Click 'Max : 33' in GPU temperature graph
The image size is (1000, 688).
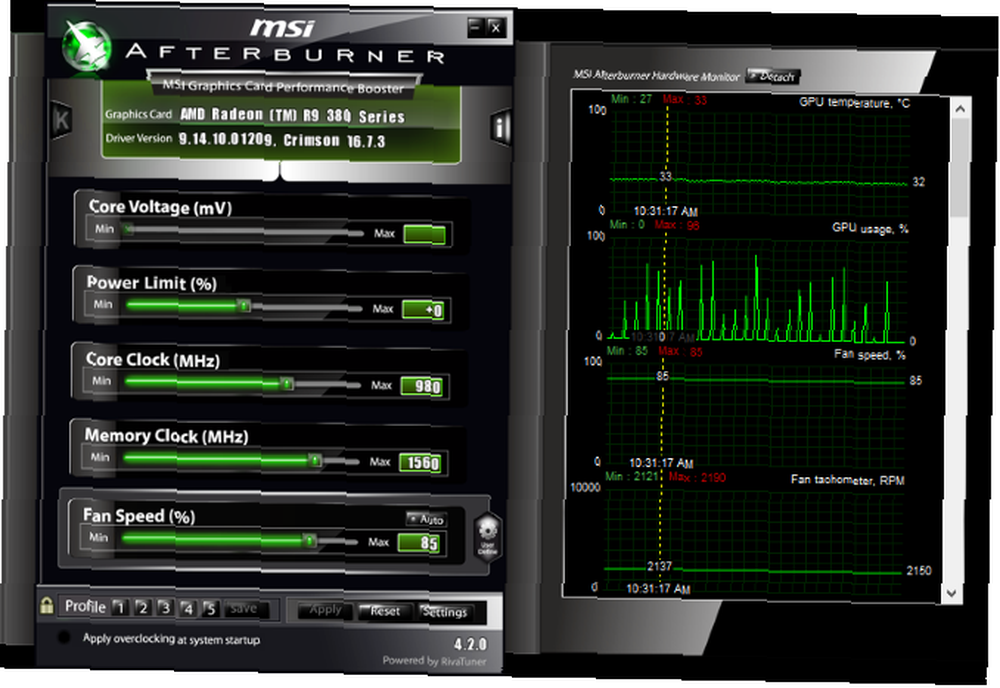point(684,99)
